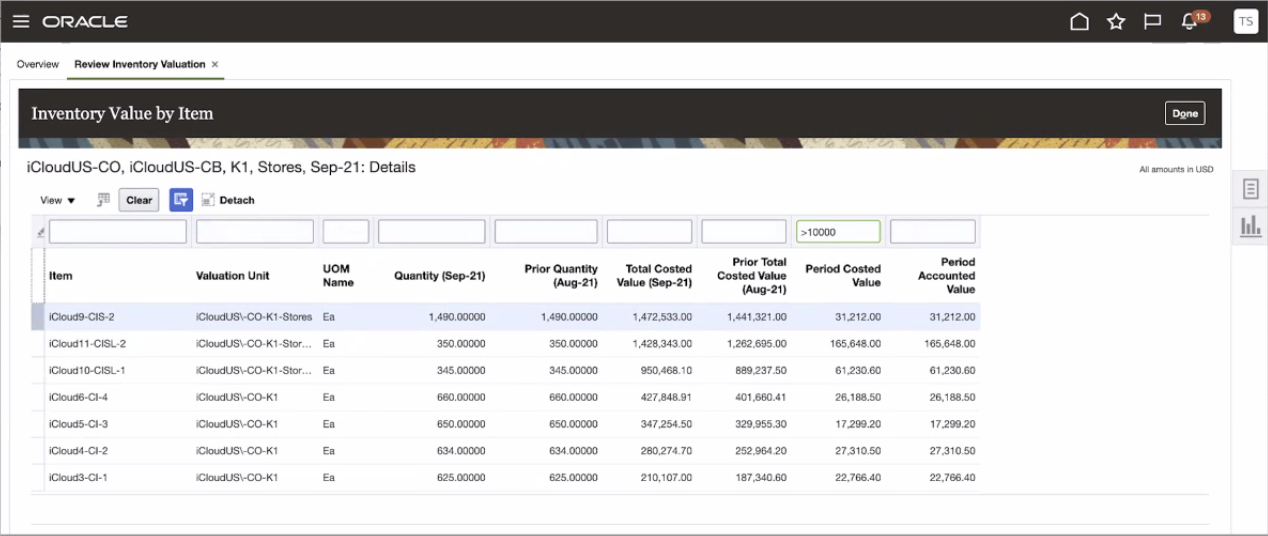The width and height of the screenshot is (1268, 536).
Task: Sort by Valuation Unit column header
Action: (233, 276)
